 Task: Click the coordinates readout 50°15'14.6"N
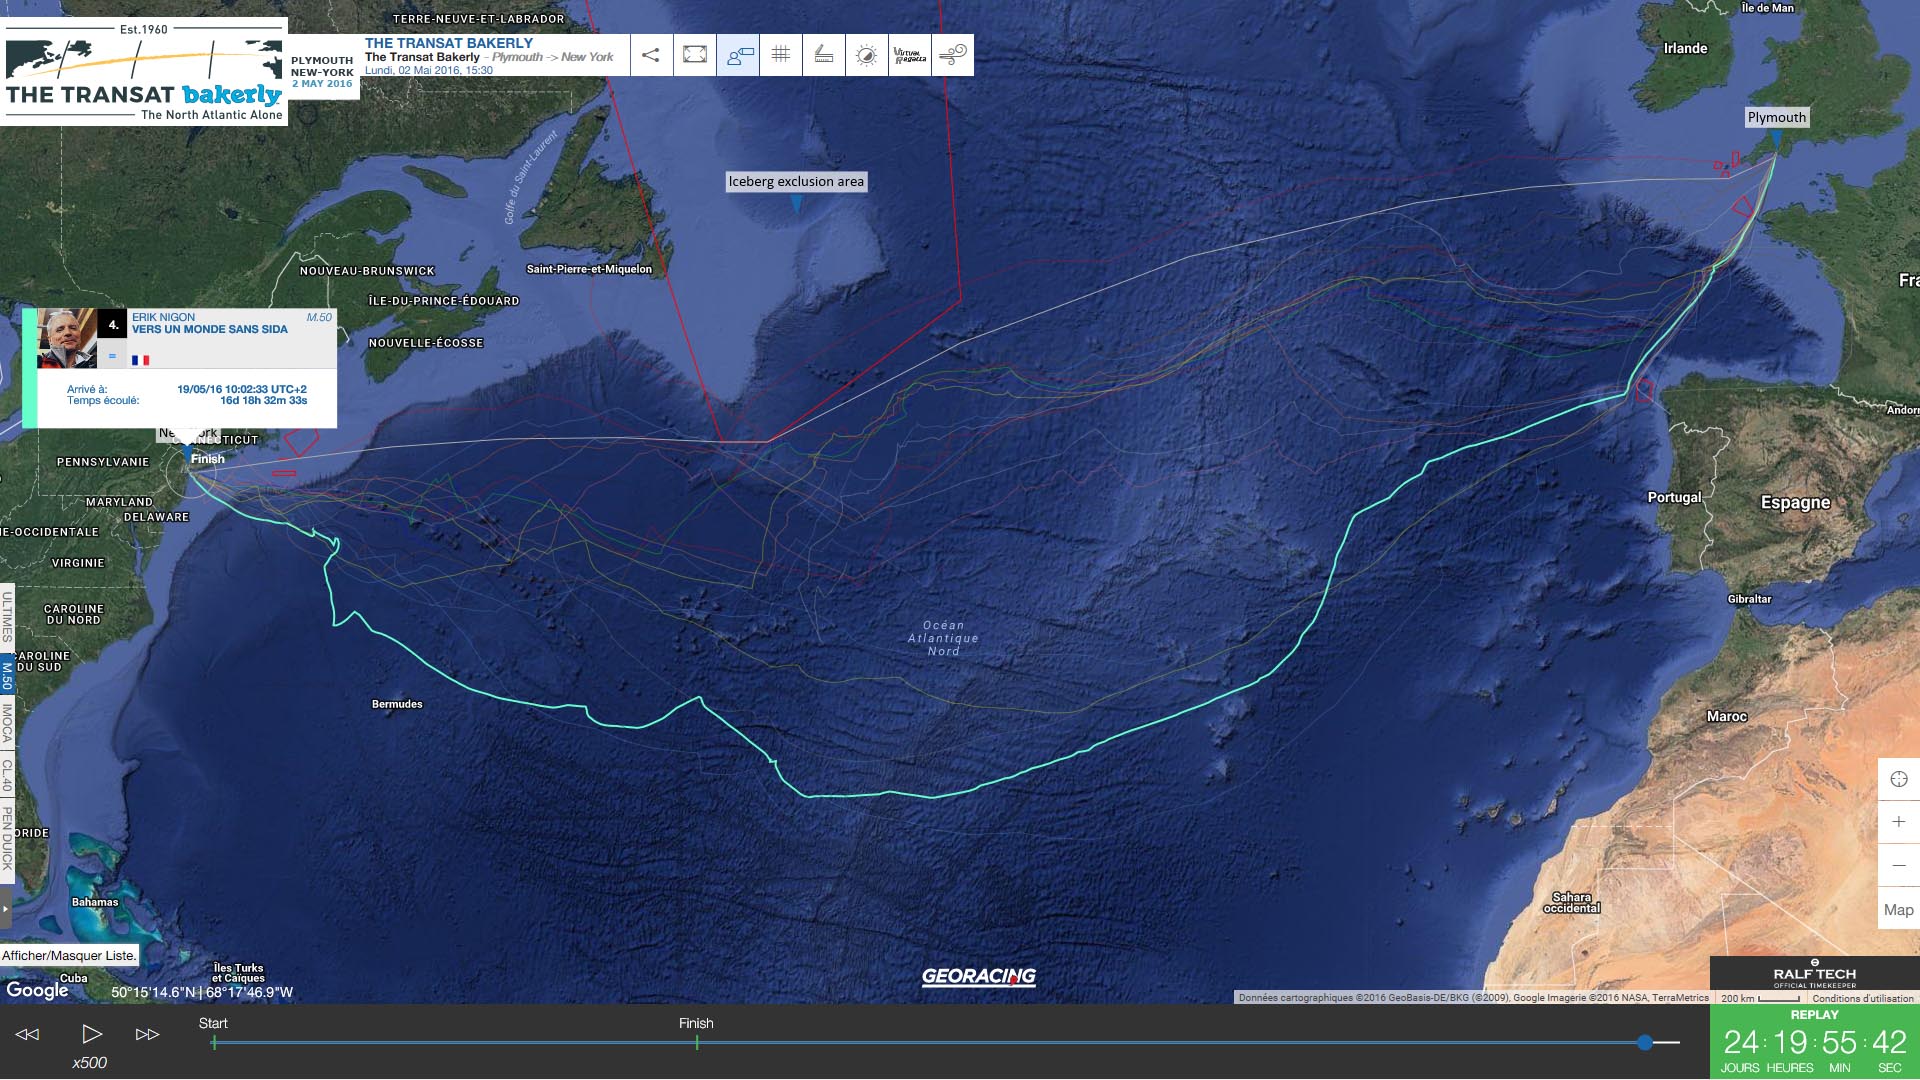202,992
